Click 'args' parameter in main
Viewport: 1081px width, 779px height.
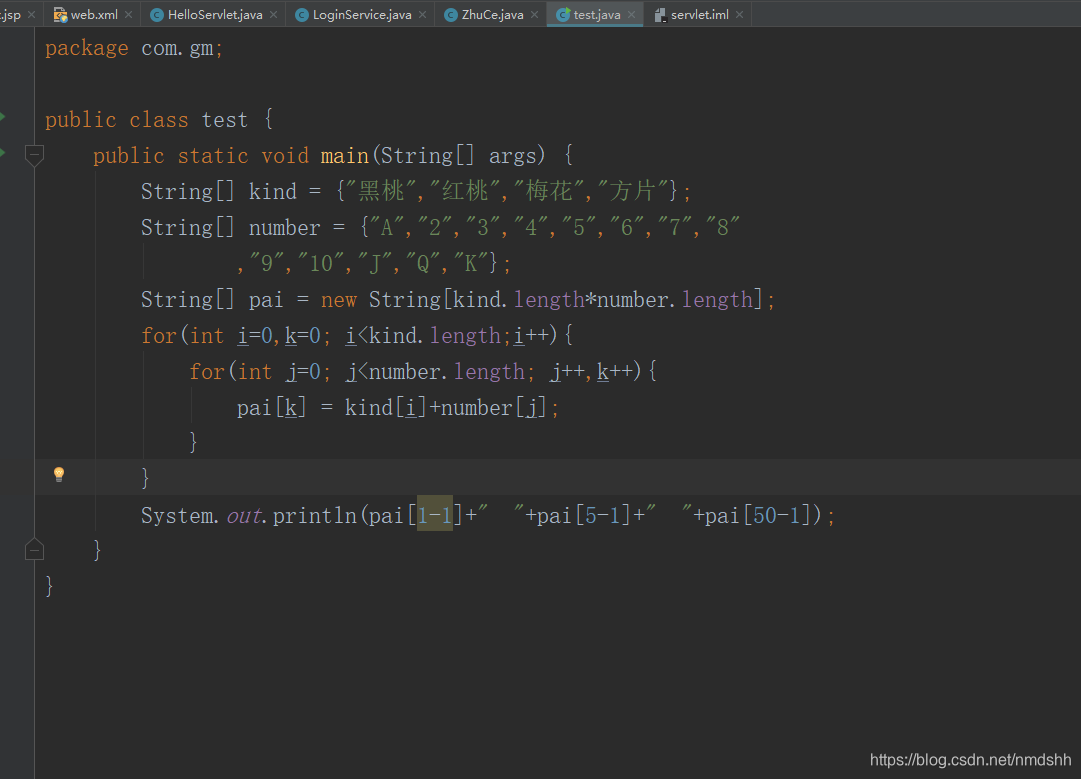(x=512, y=157)
